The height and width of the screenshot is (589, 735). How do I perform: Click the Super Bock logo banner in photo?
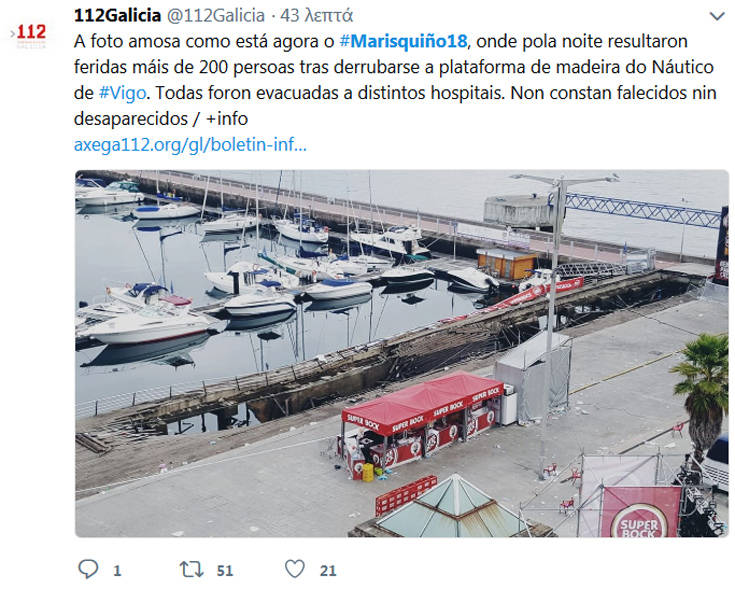tap(640, 512)
